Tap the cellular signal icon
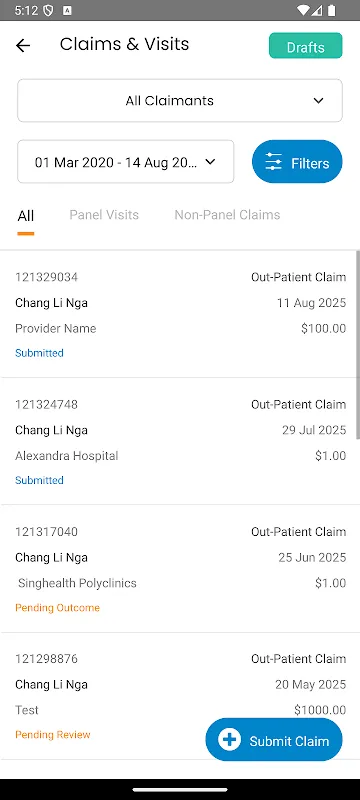This screenshot has width=360, height=800. tap(317, 10)
